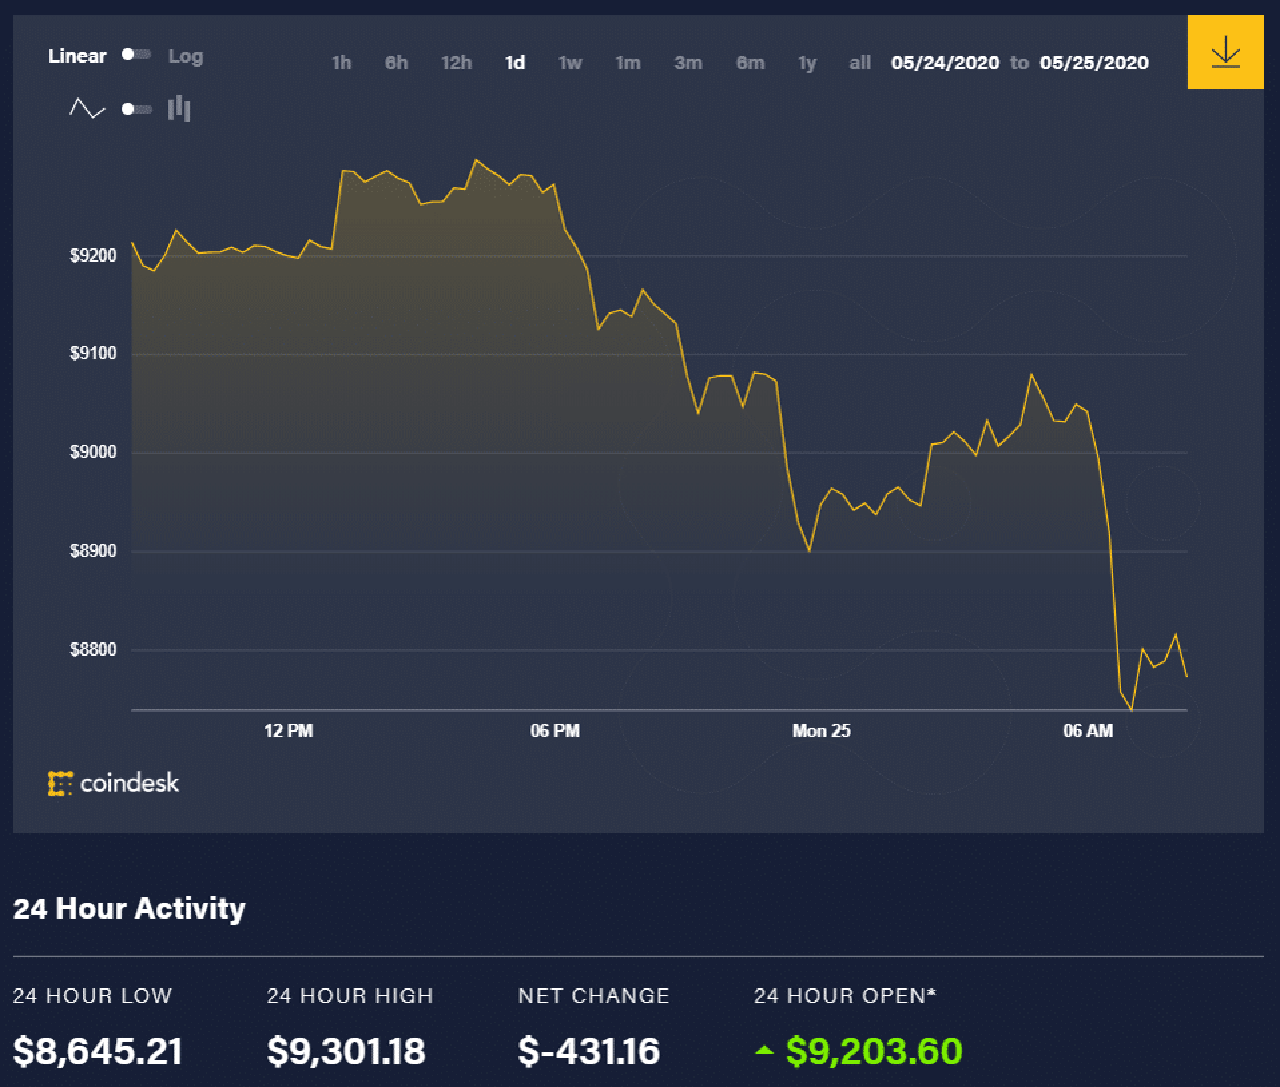Click the "to" text between dates
The width and height of the screenshot is (1280, 1087).
pyautogui.click(x=1019, y=63)
